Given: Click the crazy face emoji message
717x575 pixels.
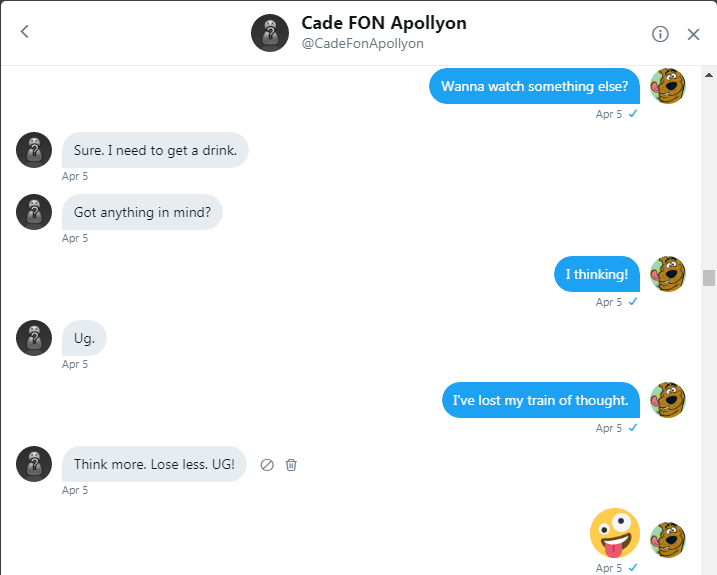Looking at the screenshot, I should pyautogui.click(x=614, y=533).
